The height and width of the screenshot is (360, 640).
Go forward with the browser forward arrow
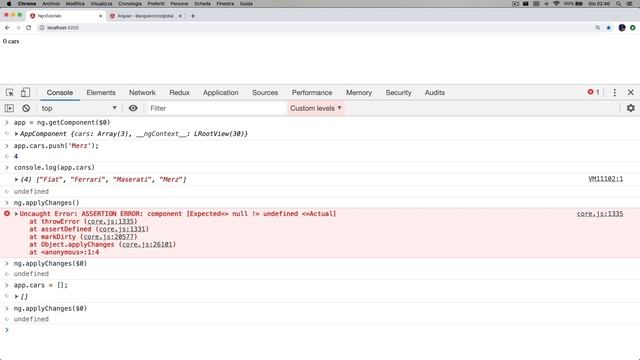[18, 28]
